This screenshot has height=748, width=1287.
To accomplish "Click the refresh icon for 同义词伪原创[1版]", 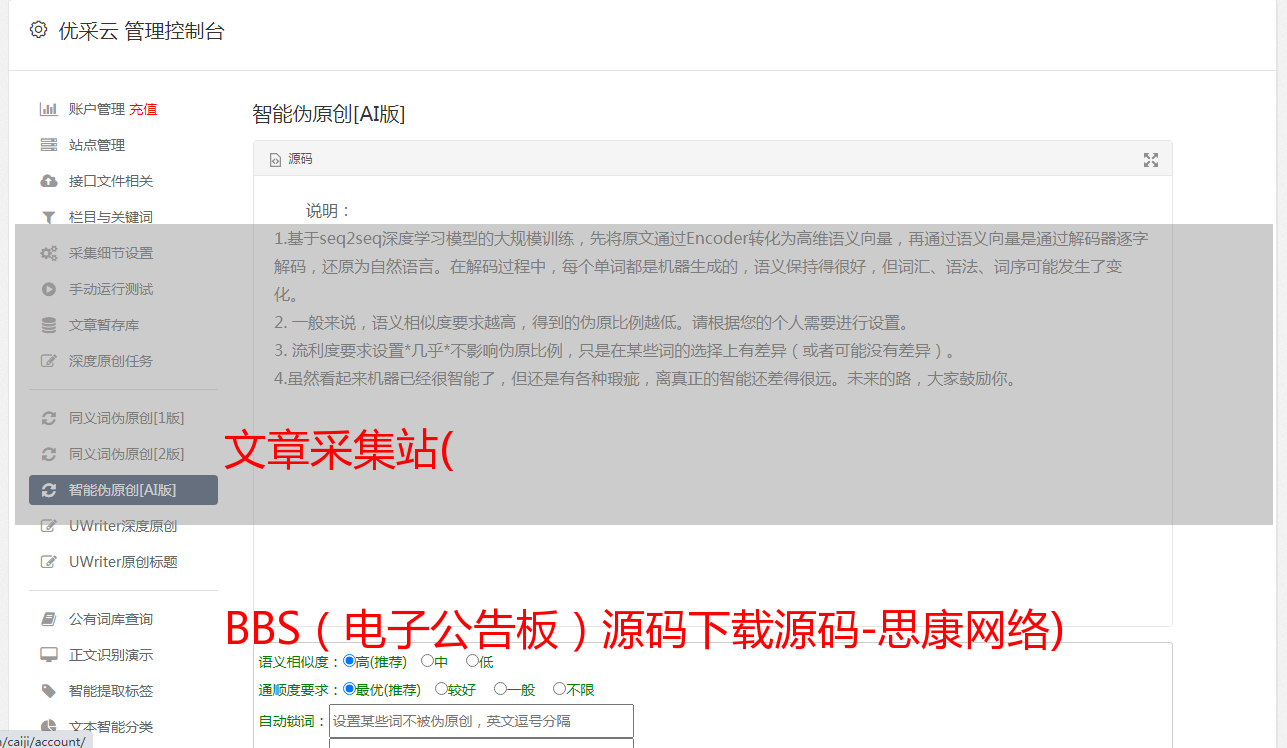I will coord(48,418).
